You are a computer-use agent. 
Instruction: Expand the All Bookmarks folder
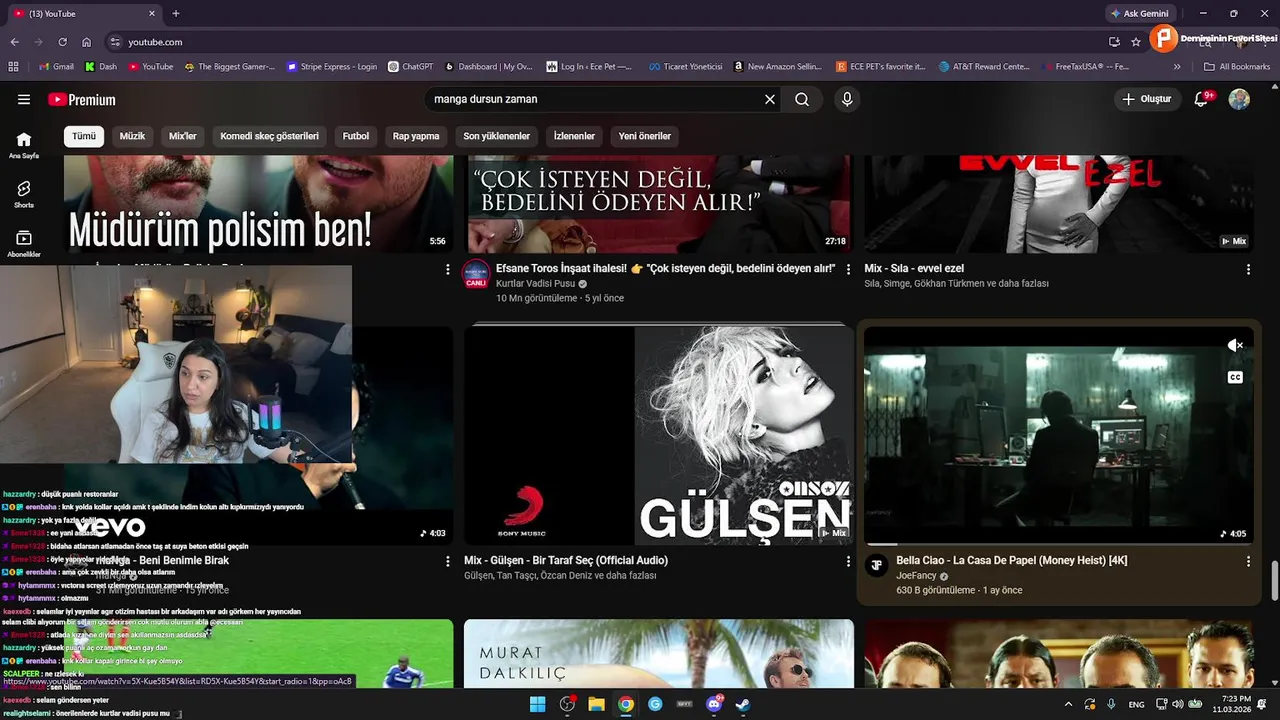point(1237,67)
